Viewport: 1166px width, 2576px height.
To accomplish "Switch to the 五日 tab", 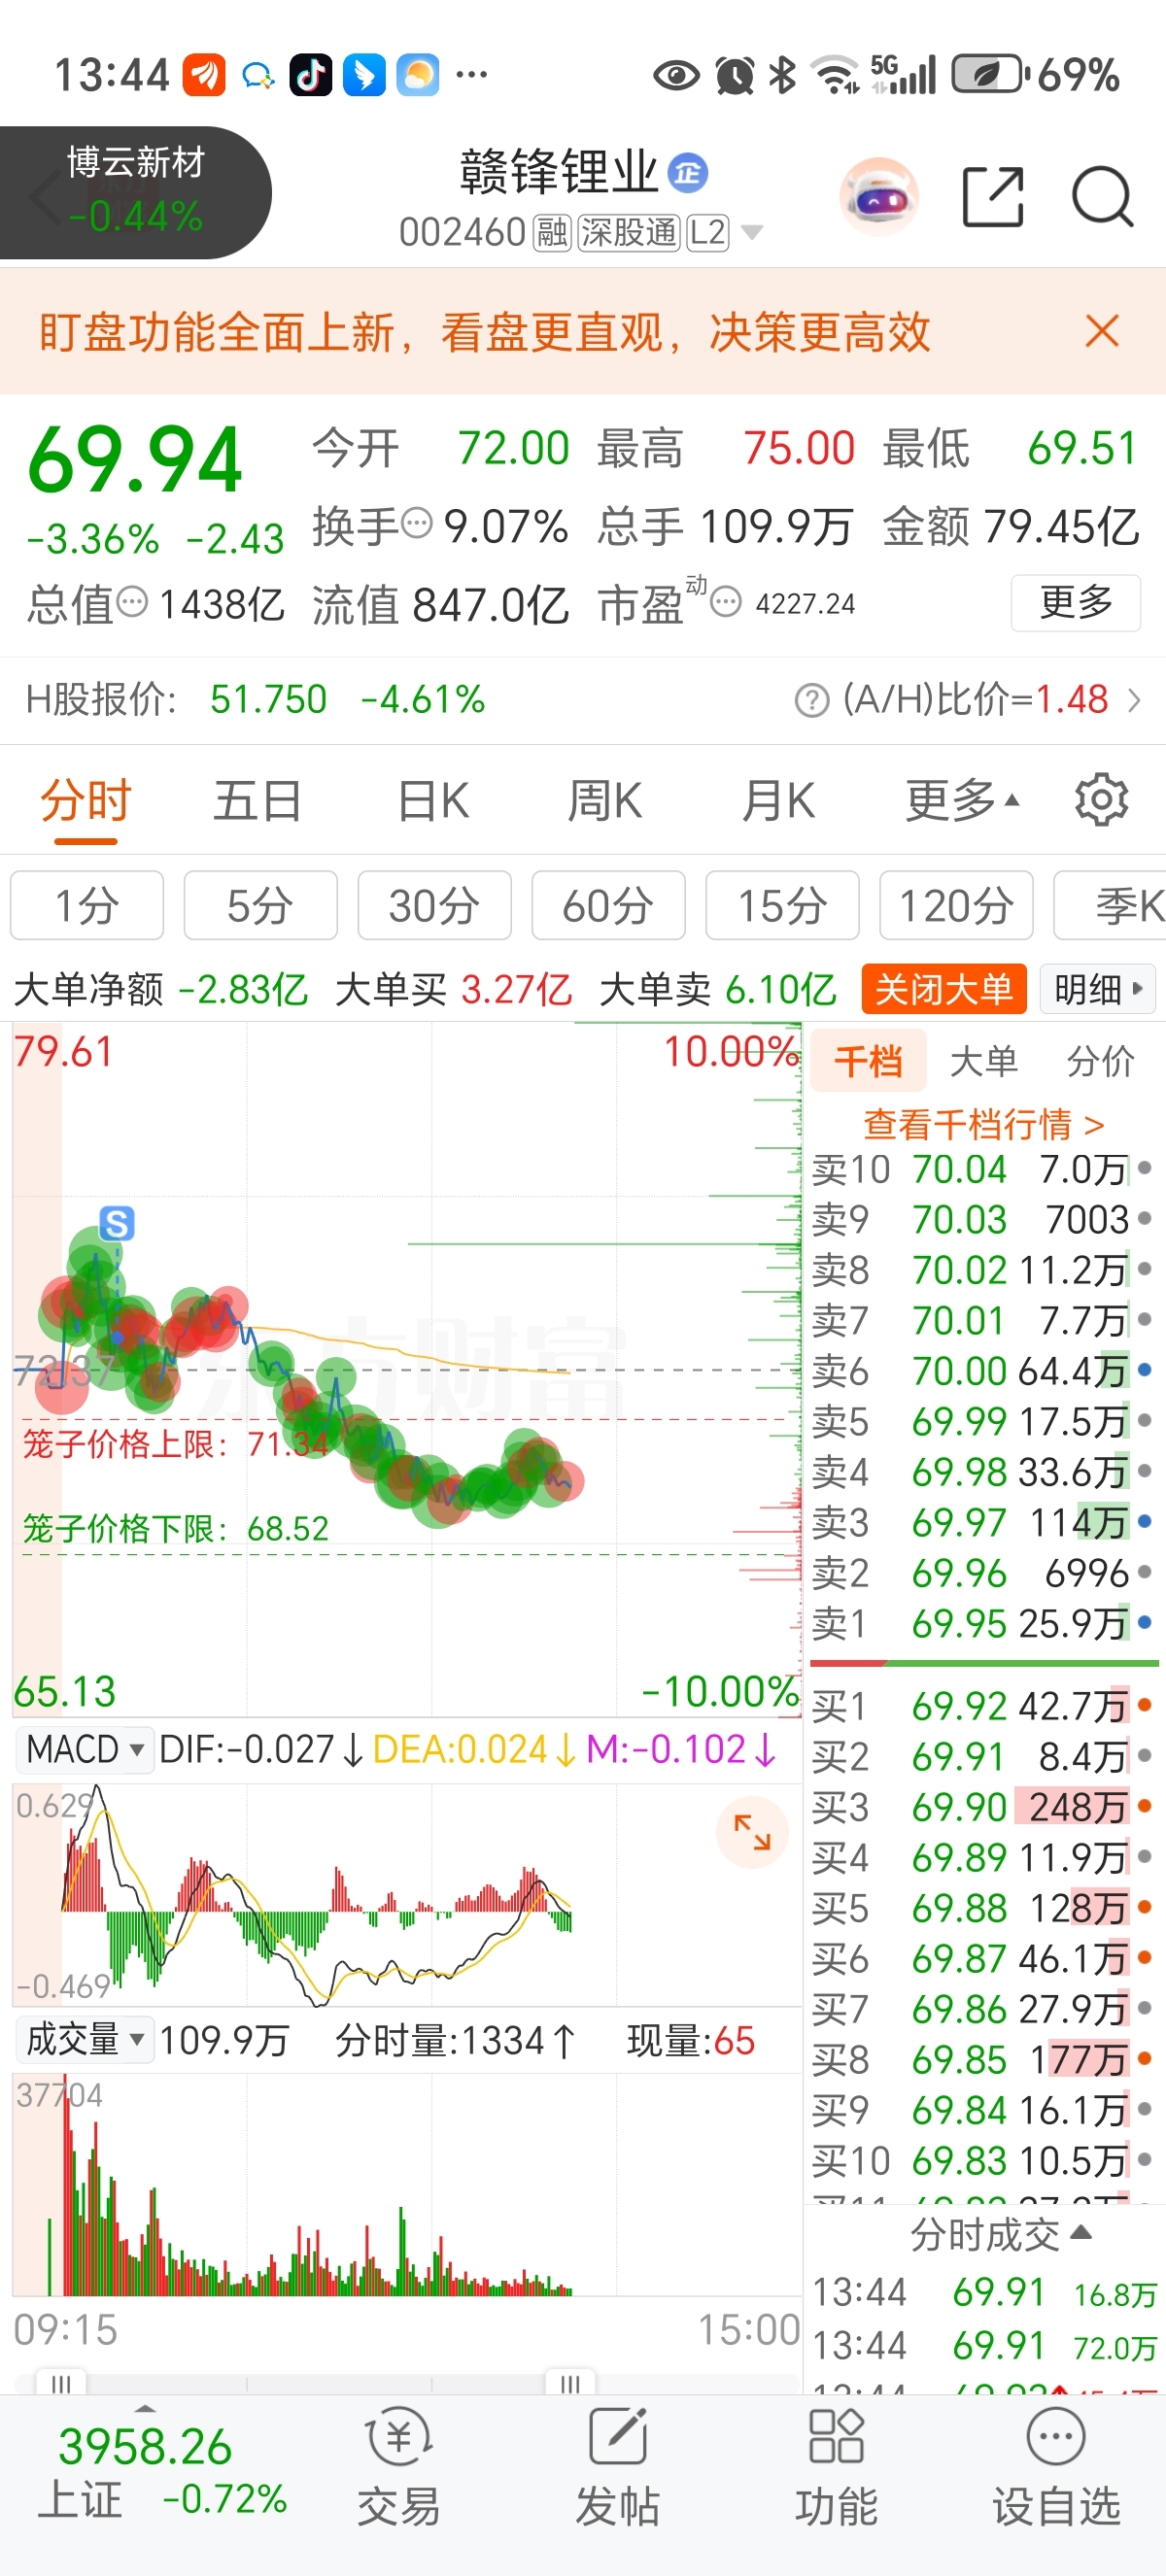I will click(258, 801).
